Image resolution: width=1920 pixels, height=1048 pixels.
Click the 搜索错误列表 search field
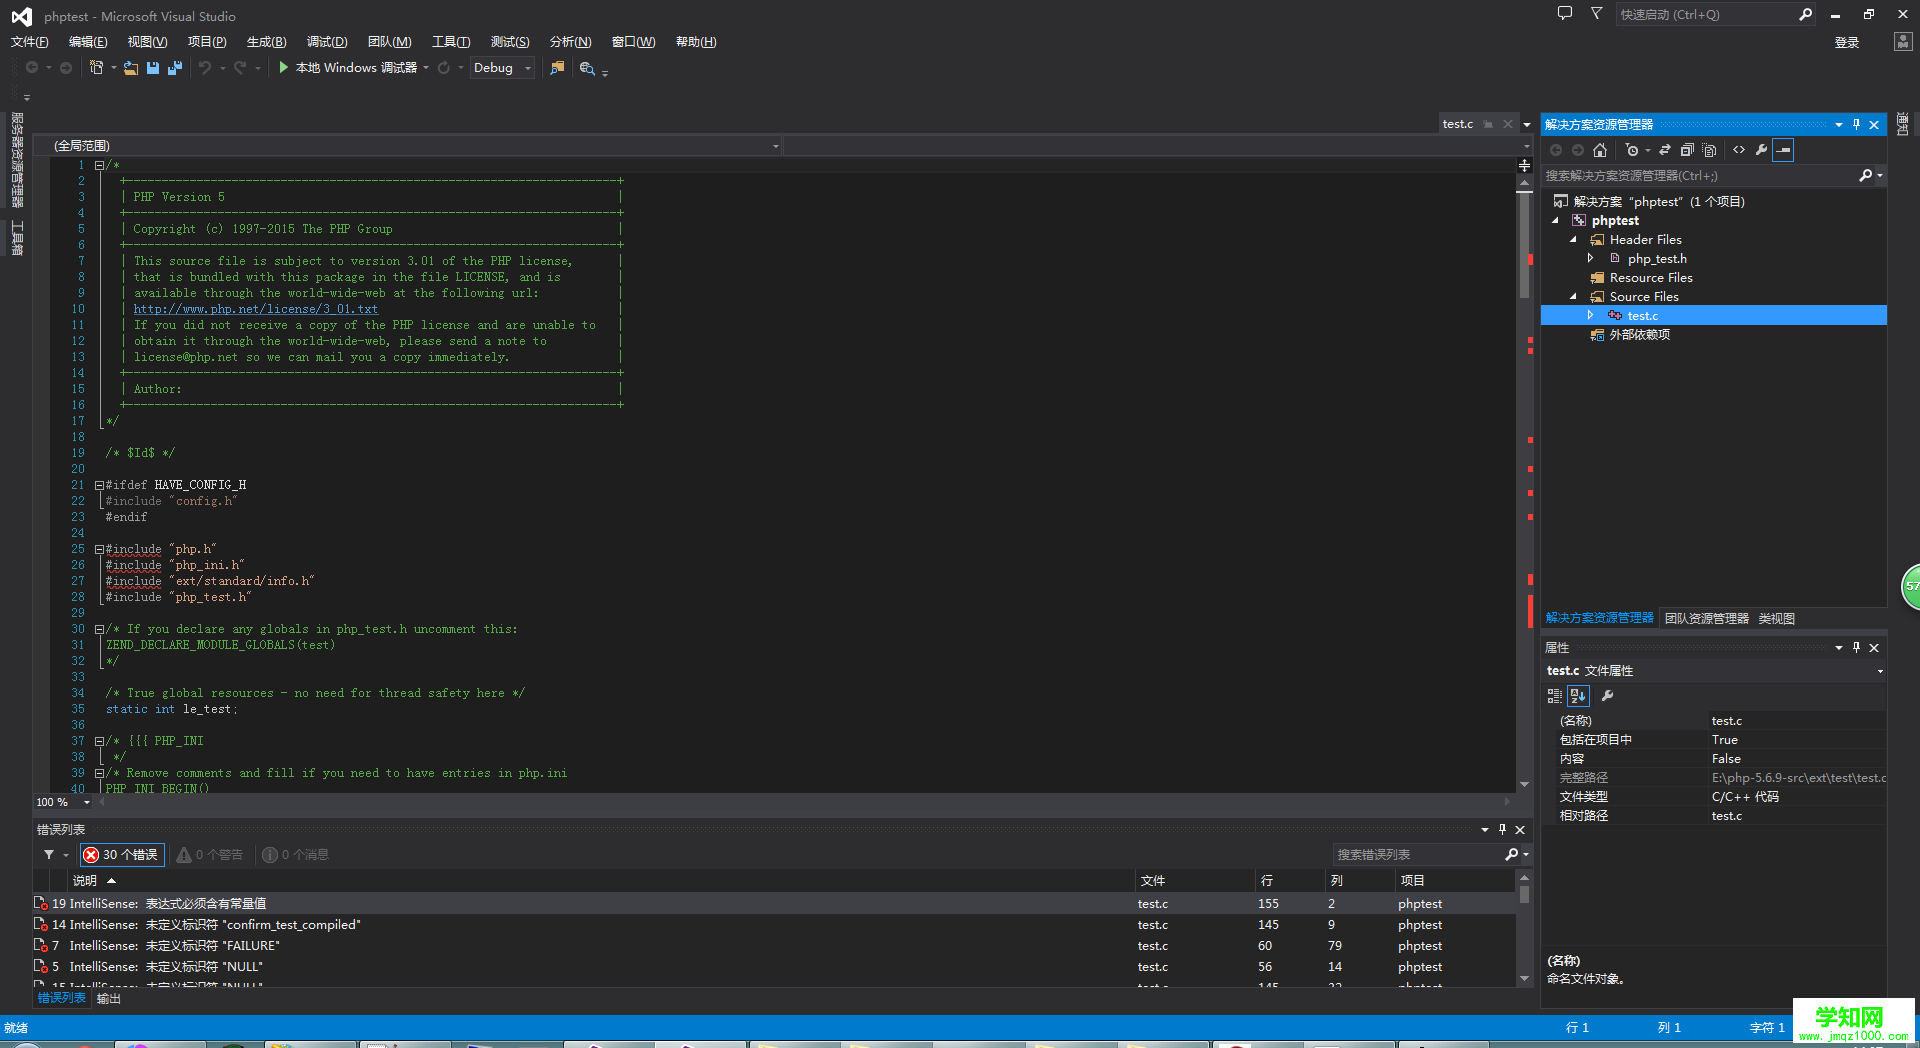pyautogui.click(x=1418, y=855)
